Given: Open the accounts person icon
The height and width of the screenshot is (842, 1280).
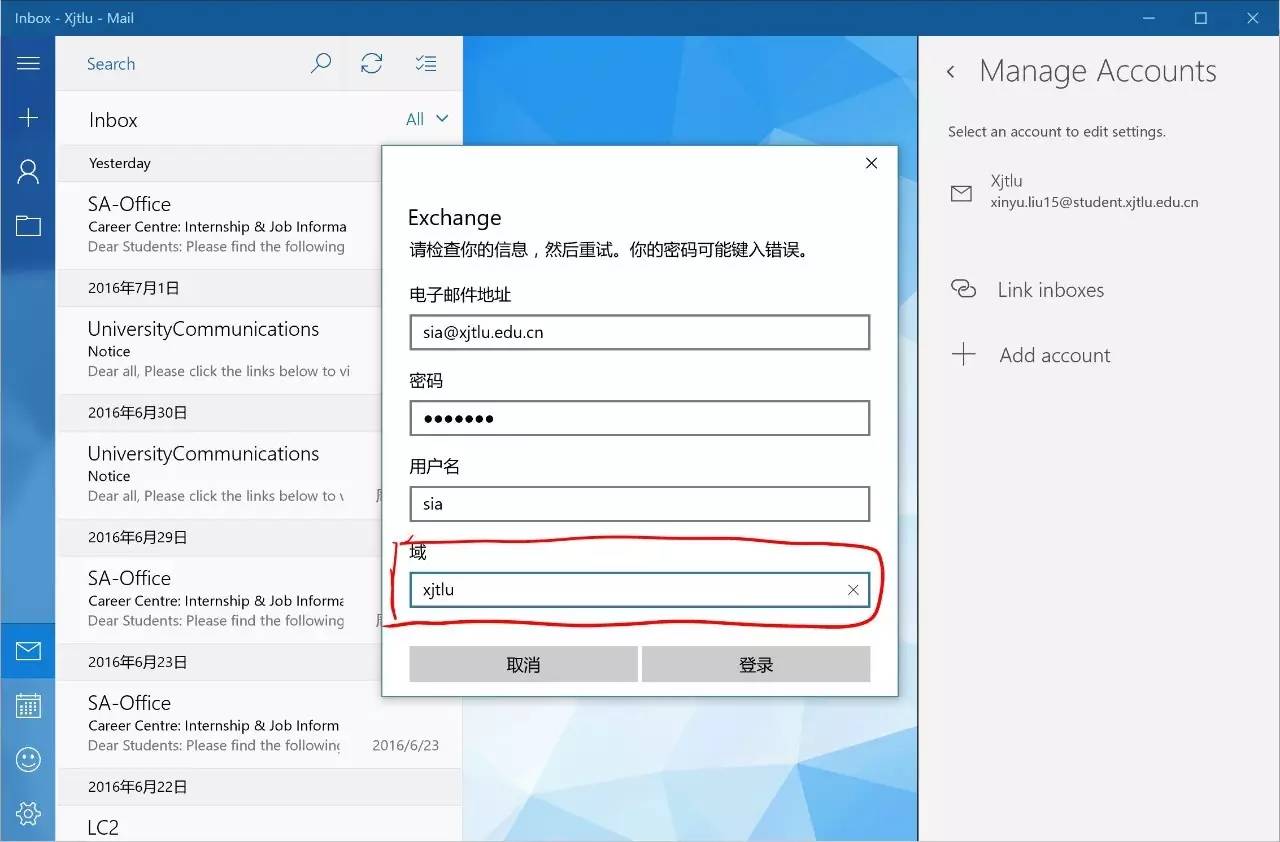Looking at the screenshot, I should point(28,172).
